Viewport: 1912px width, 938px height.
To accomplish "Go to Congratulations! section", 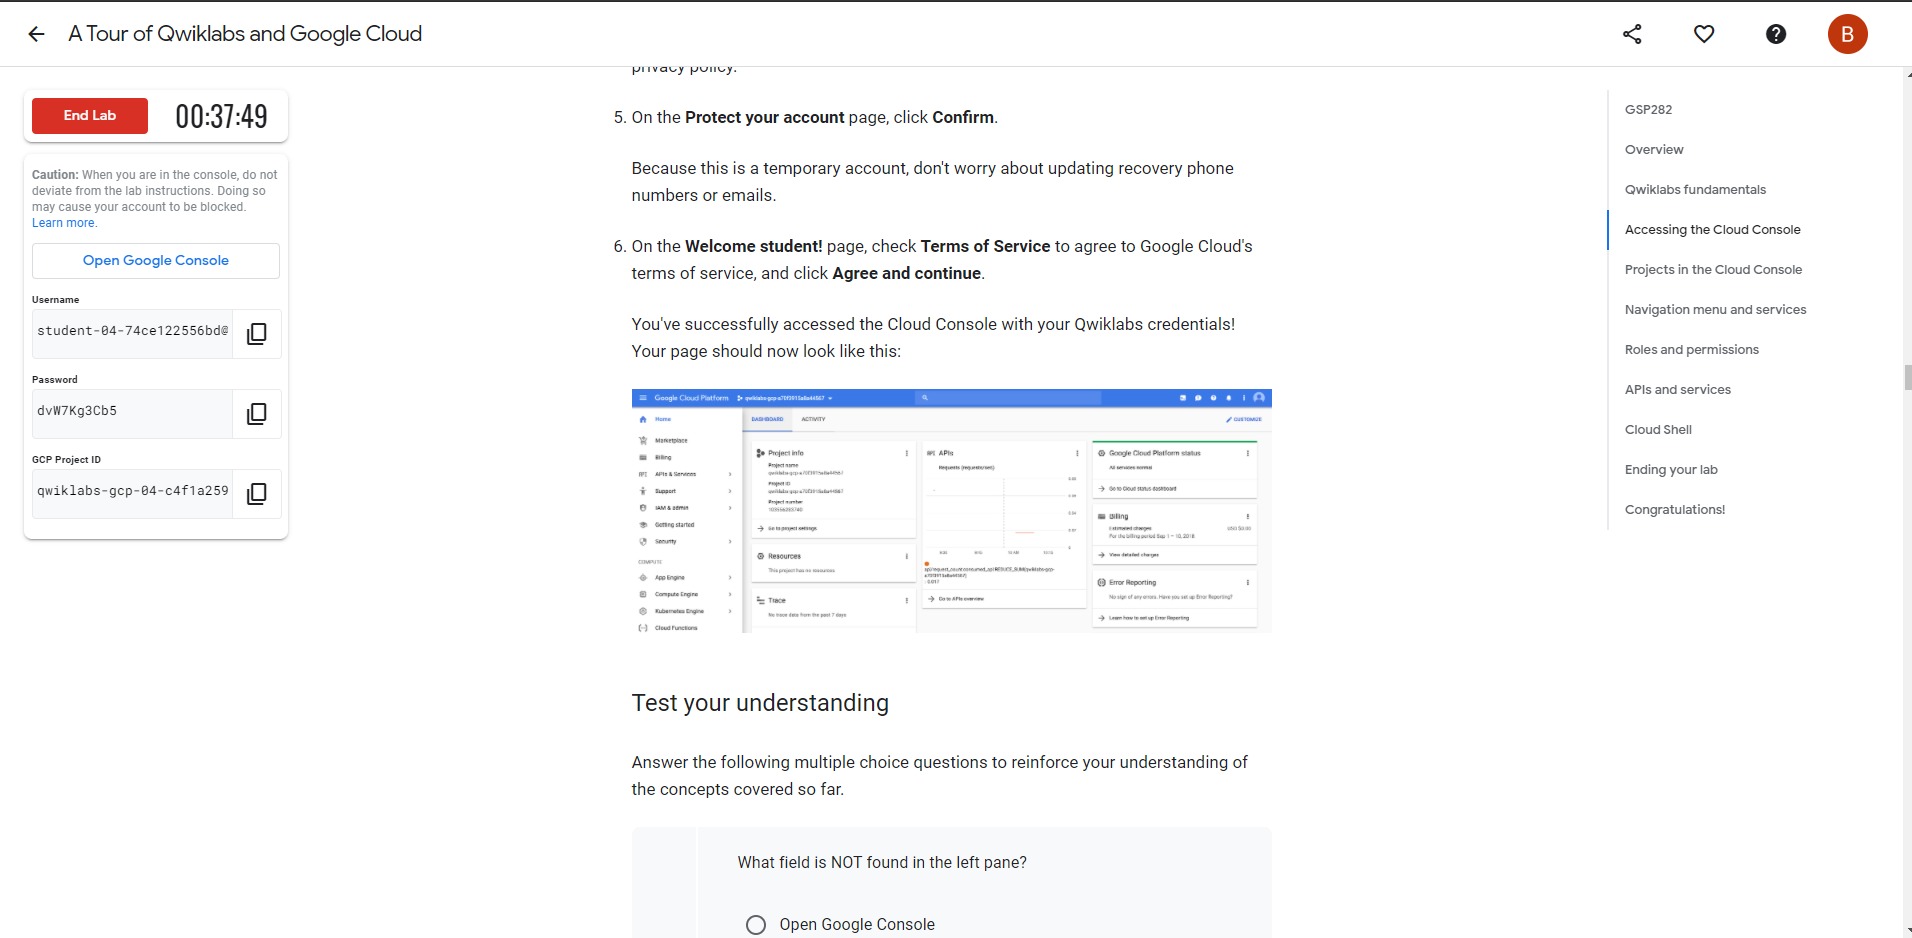I will coord(1675,510).
